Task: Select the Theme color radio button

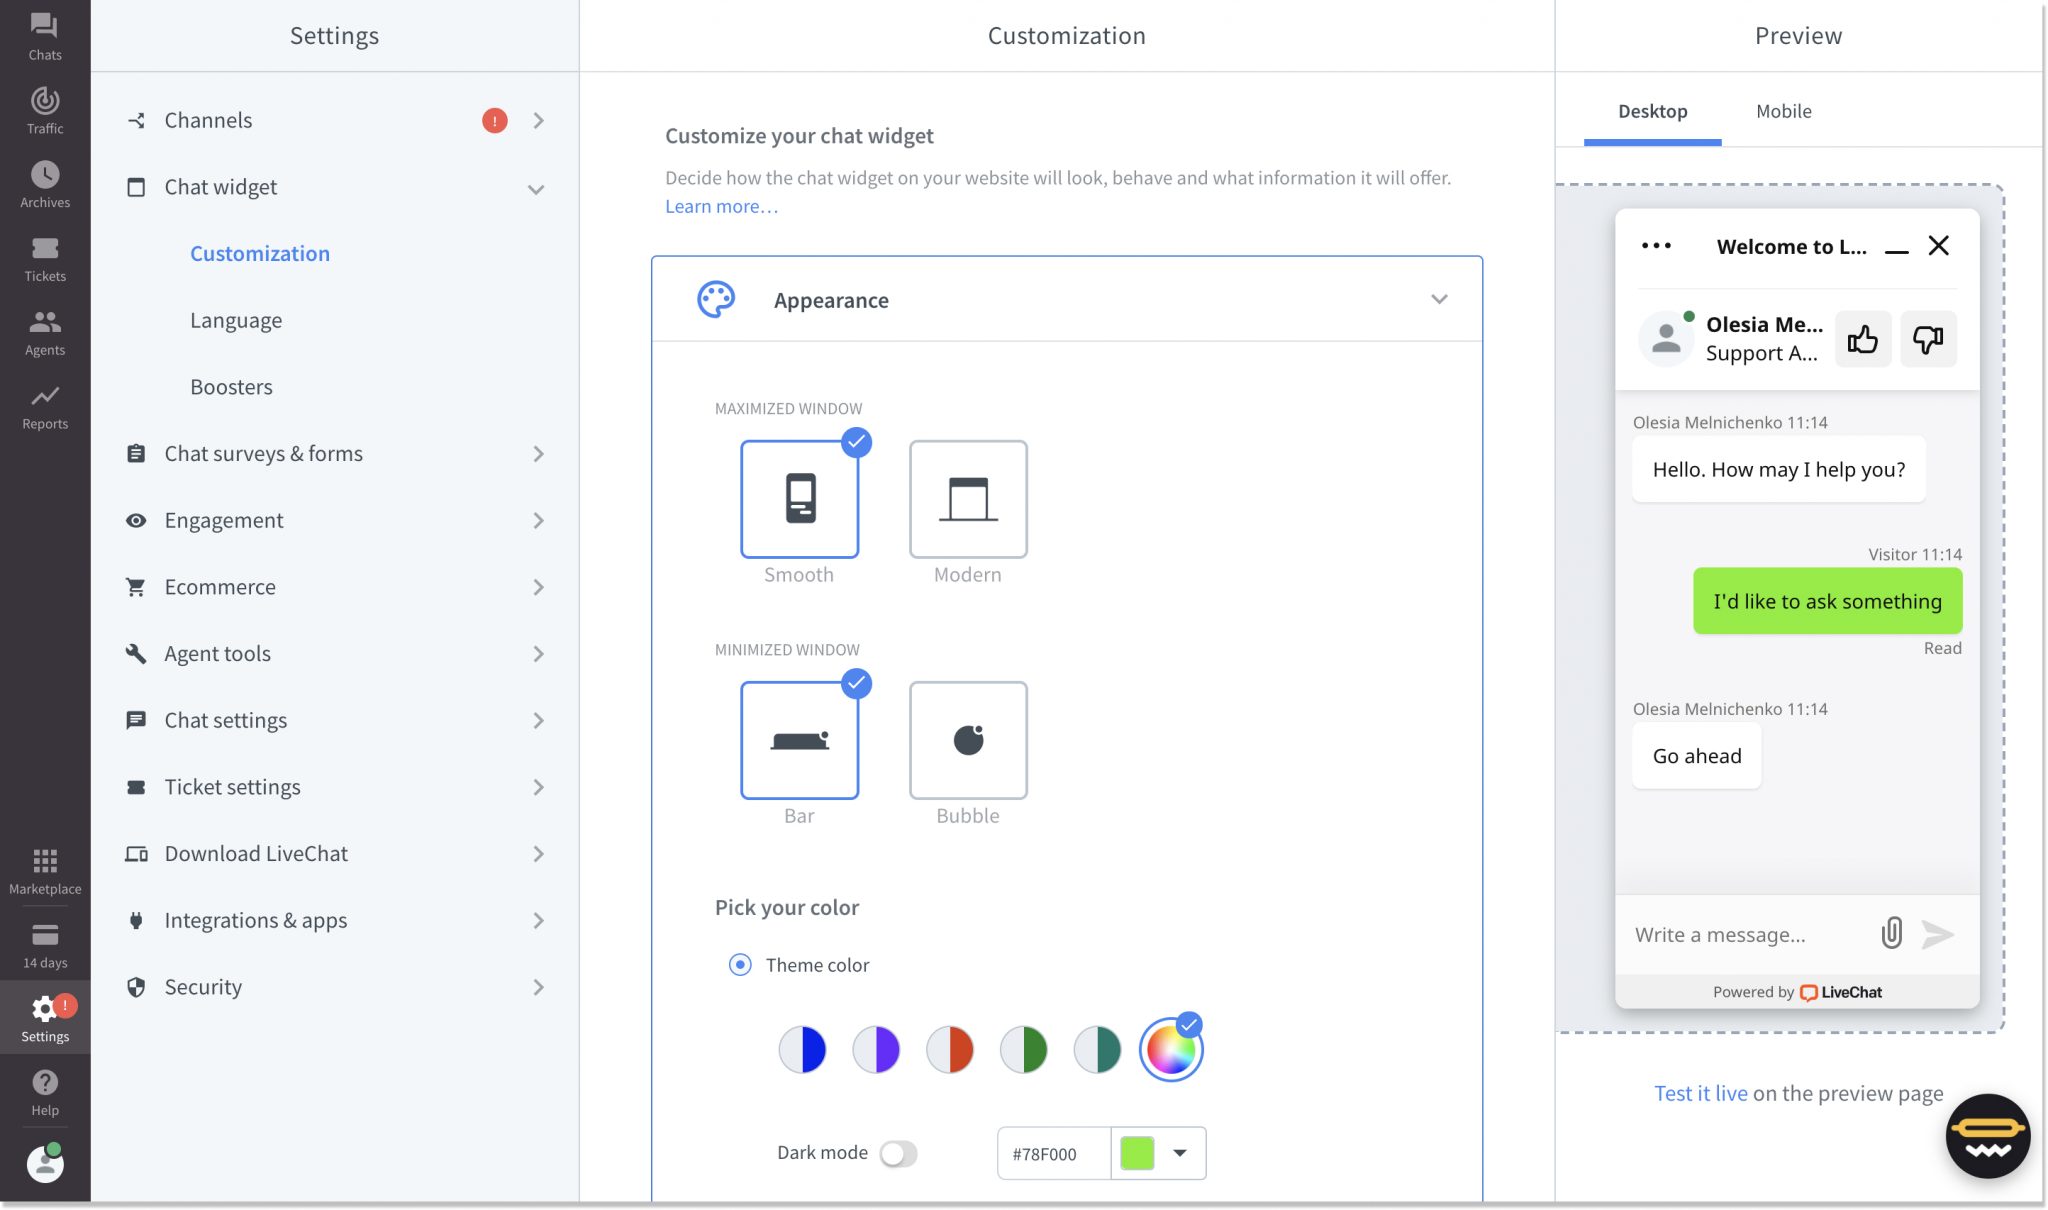Action: pyautogui.click(x=739, y=964)
